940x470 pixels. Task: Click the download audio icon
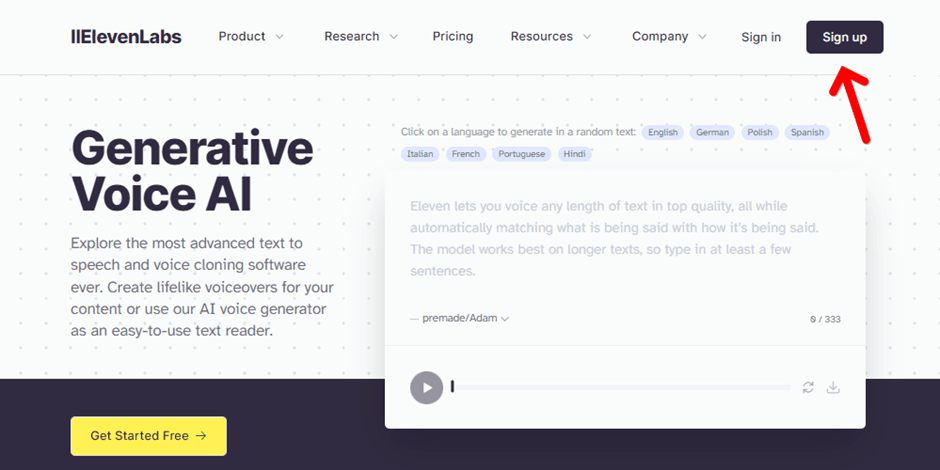(833, 387)
